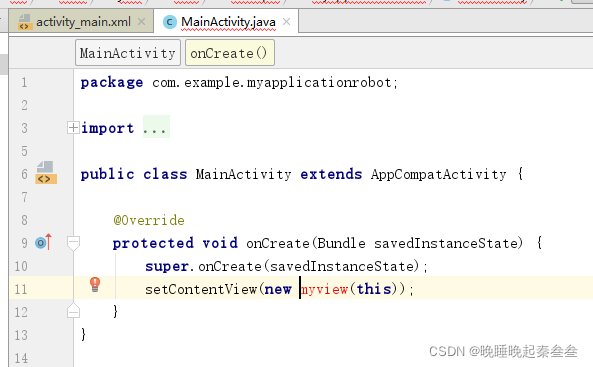Click the XML file icon on activity_main.xml tab
The width and height of the screenshot is (593, 367).
[25, 22]
